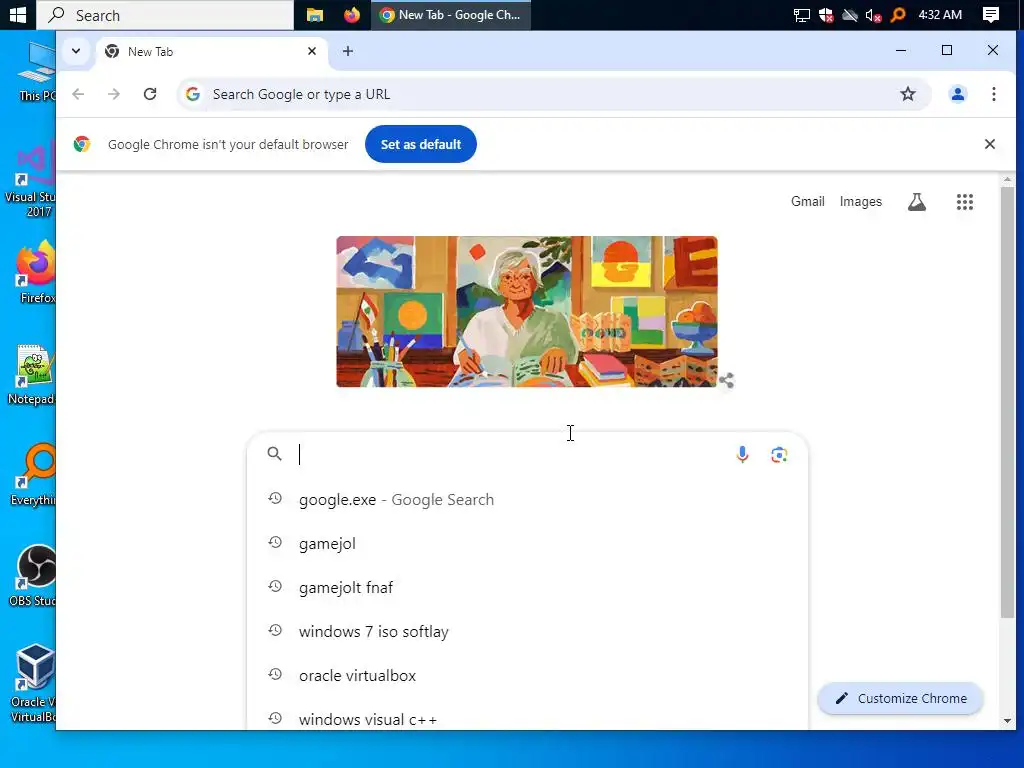Bookmark this tab with the star icon
Screen dimensions: 1024x768
click(x=908, y=94)
